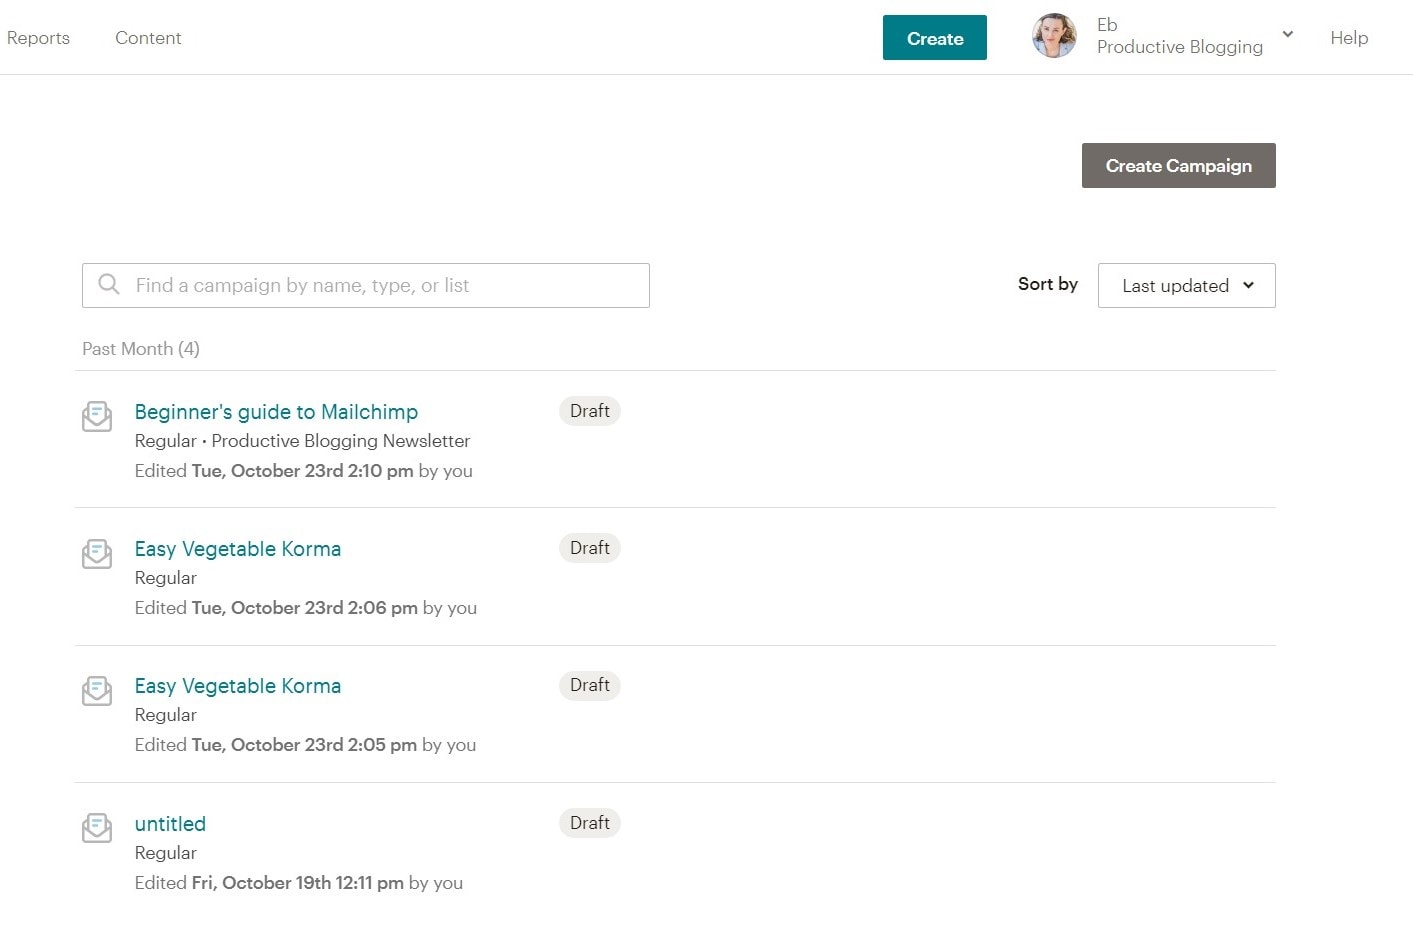1413x941 pixels.
Task: Open the untitled campaign
Action: tap(170, 824)
